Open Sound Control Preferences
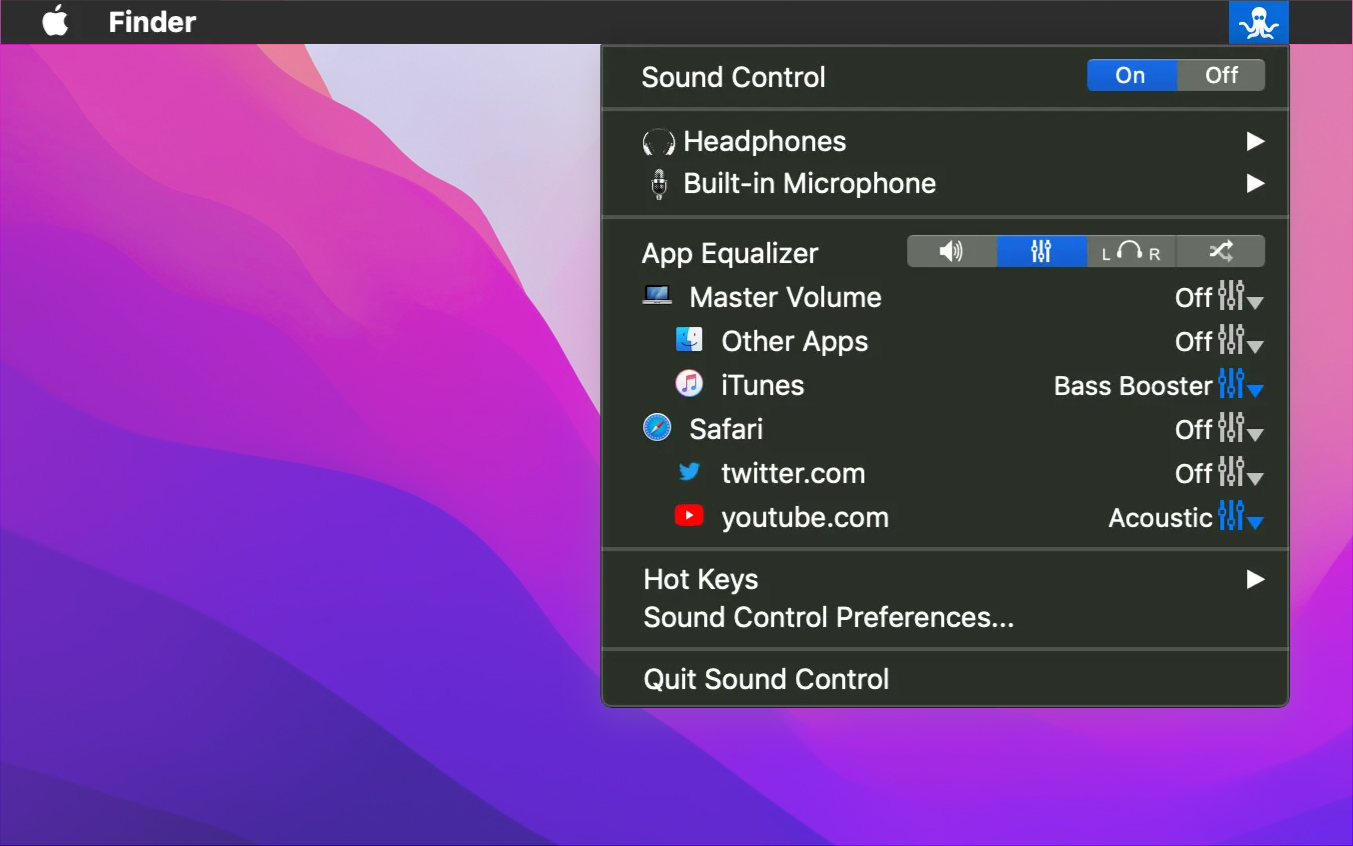The height and width of the screenshot is (846, 1353). tap(828, 617)
